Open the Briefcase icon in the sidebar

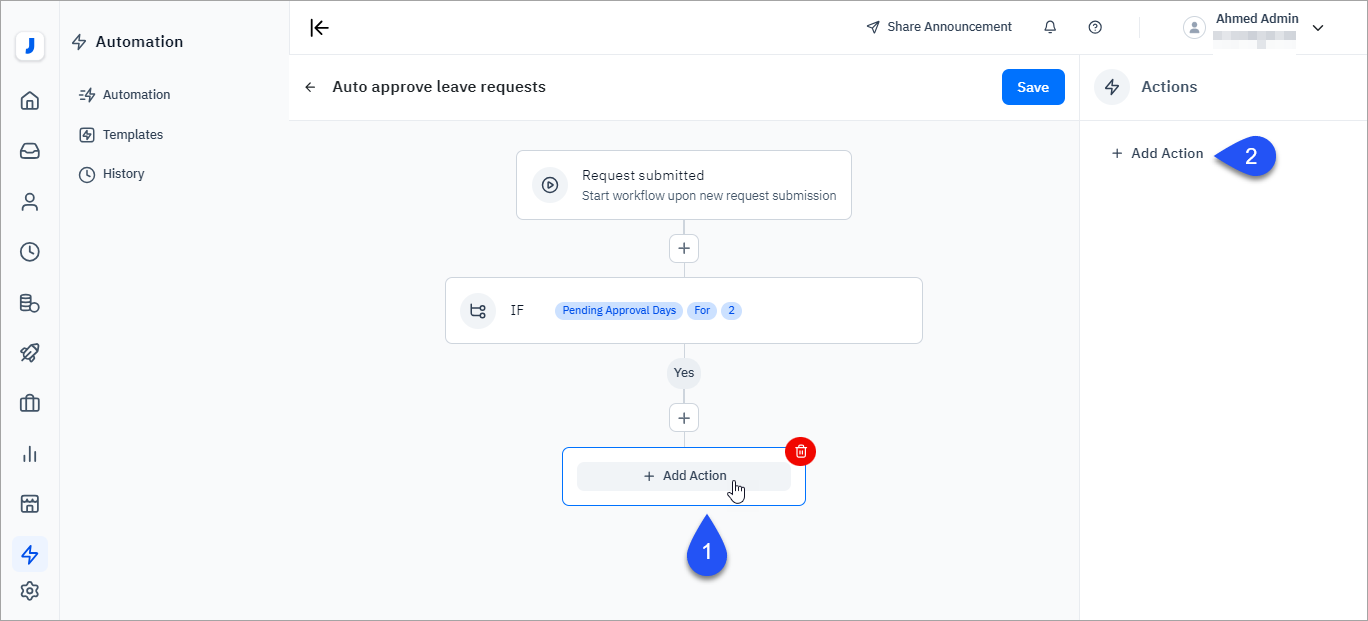point(29,403)
